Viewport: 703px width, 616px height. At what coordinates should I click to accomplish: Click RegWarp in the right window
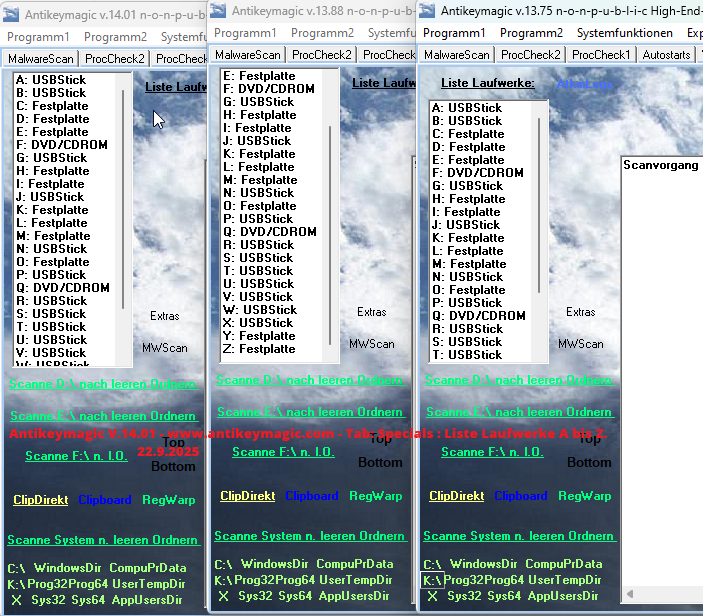coord(584,496)
